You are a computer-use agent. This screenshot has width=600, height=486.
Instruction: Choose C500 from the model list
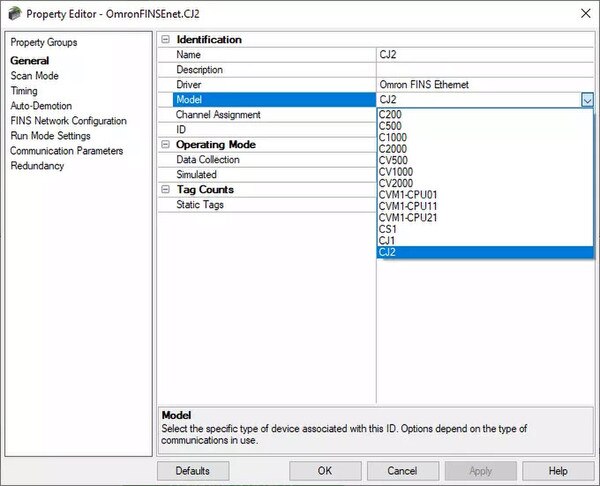(485, 126)
